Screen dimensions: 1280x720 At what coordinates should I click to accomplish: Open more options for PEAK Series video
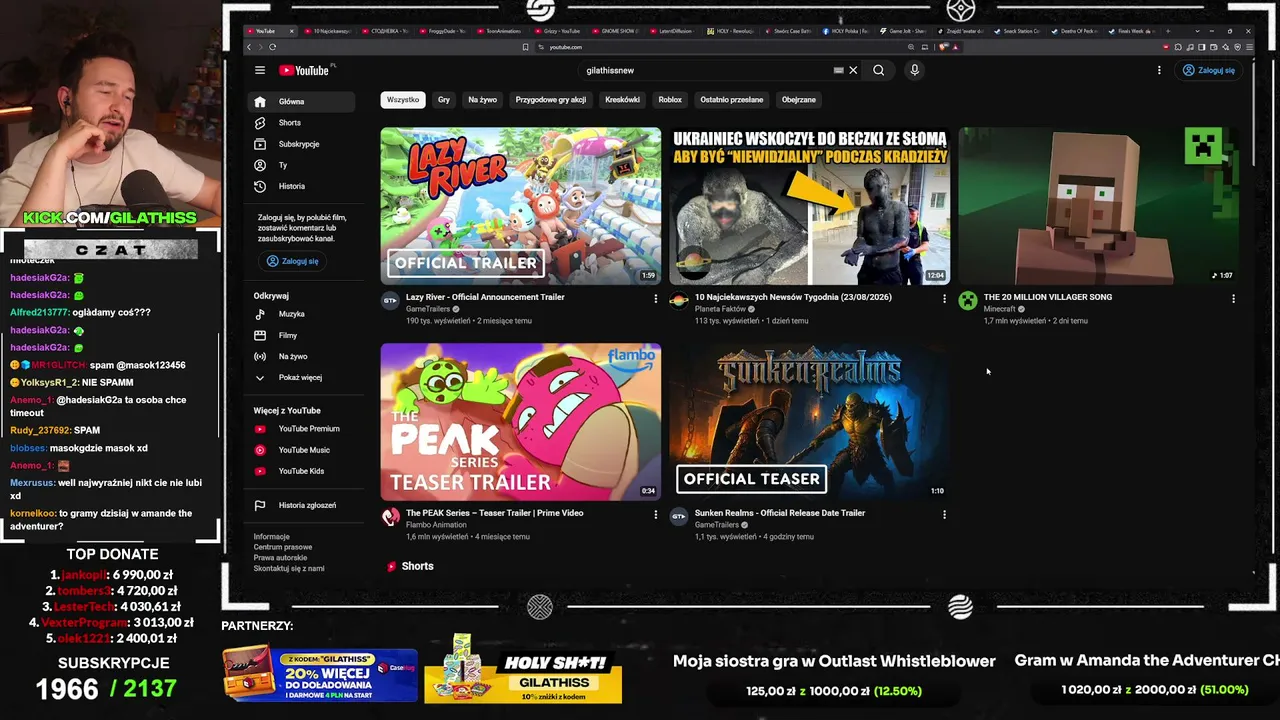656,514
